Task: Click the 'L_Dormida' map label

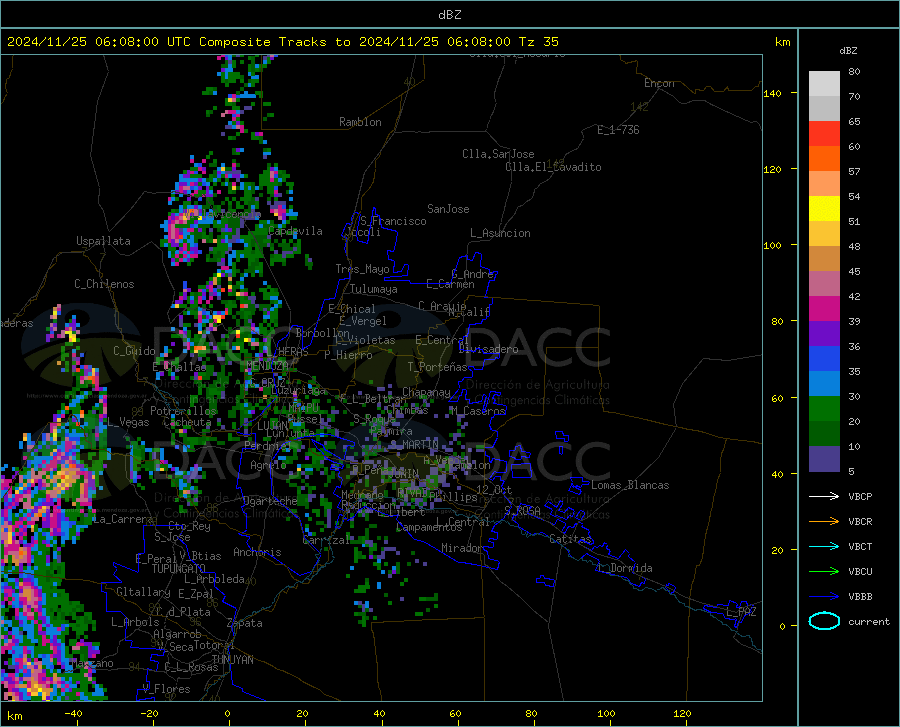Action: point(624,568)
